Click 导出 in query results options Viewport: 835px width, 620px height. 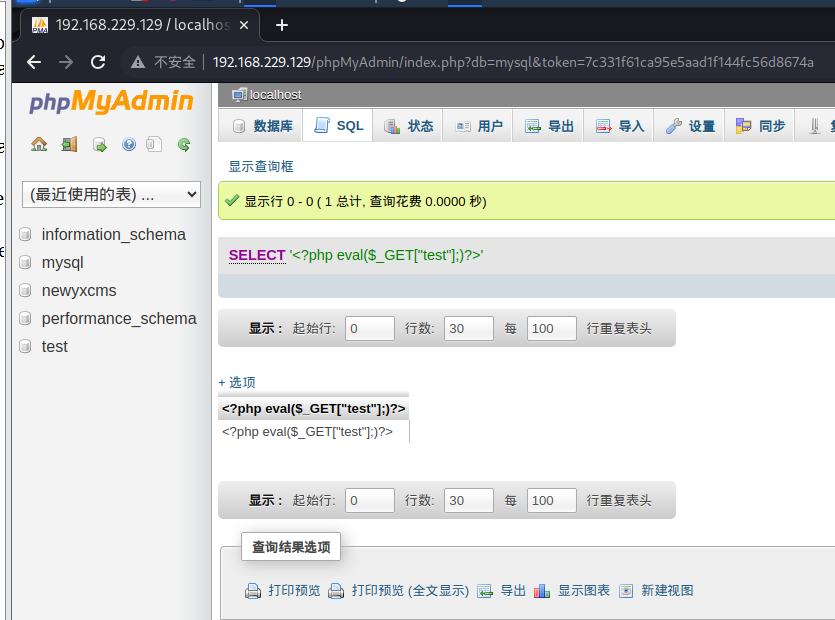coord(513,591)
